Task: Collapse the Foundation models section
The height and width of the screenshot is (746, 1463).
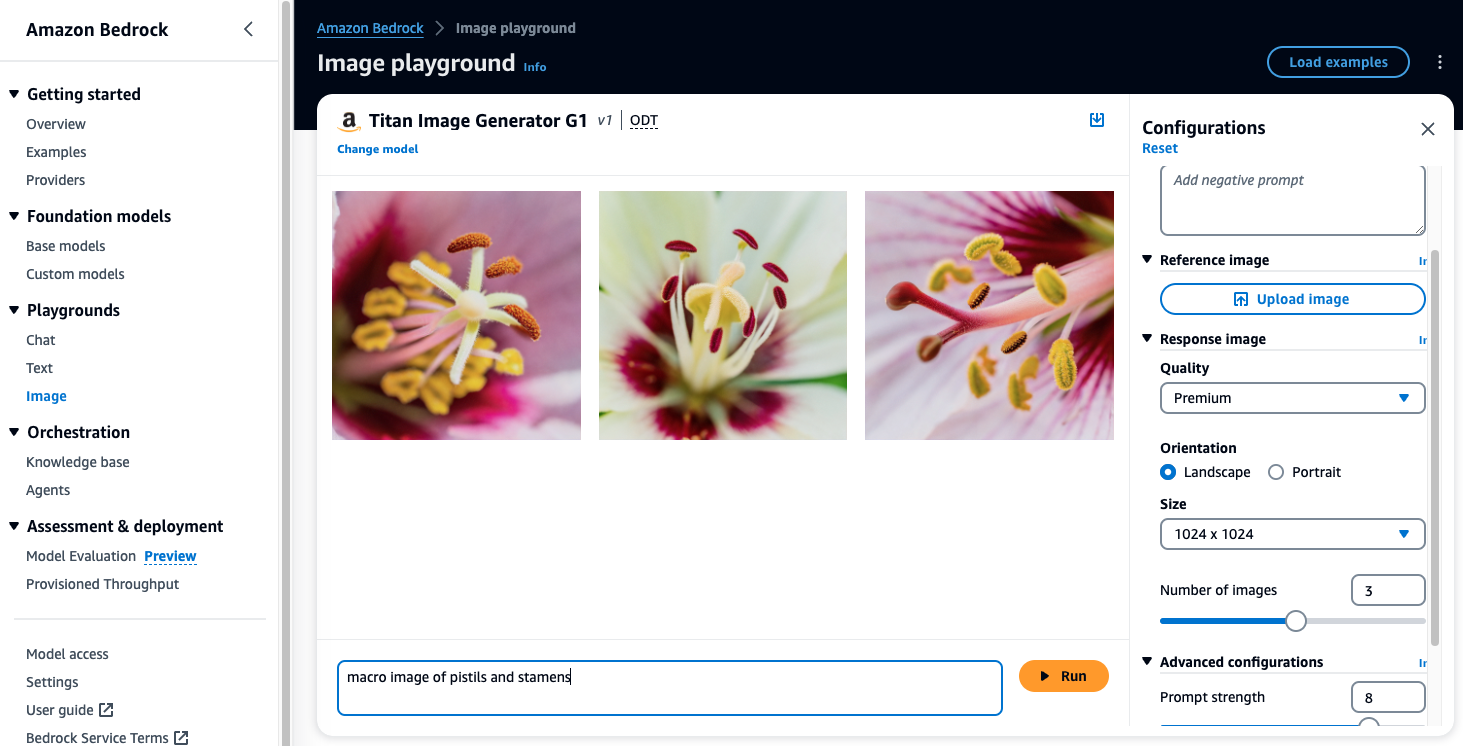Action: pos(14,216)
